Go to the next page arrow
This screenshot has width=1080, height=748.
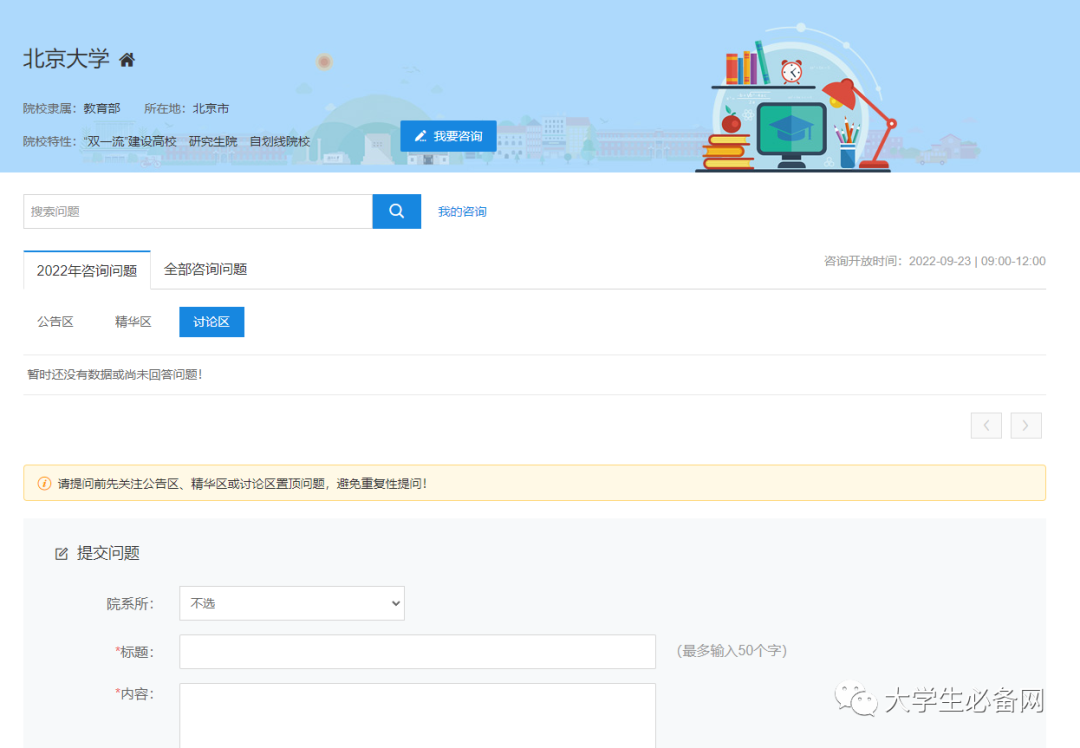(x=1026, y=426)
